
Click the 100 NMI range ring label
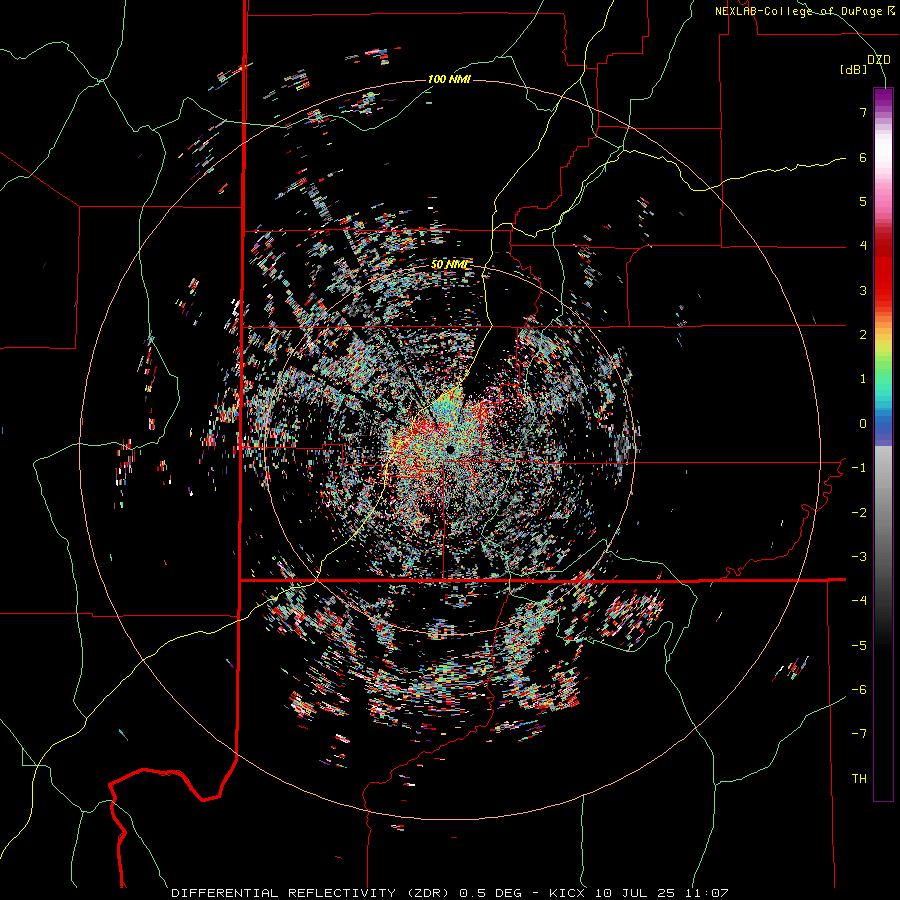click(x=449, y=79)
